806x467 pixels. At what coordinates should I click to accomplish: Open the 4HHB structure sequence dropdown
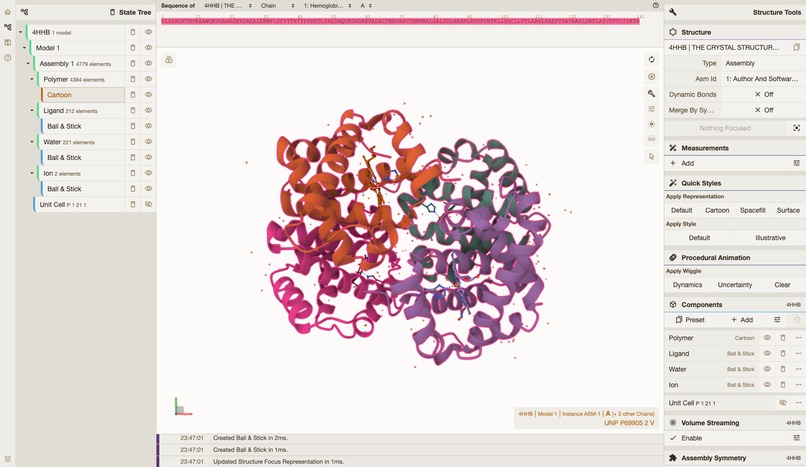click(x=227, y=6)
